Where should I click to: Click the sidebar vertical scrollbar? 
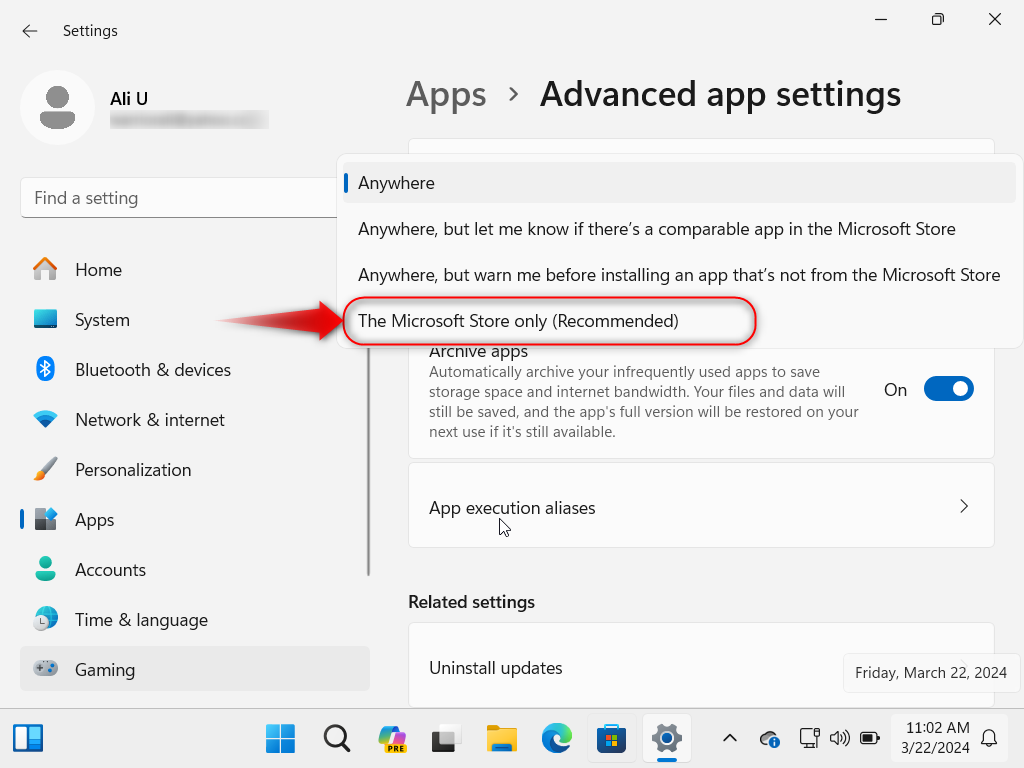coord(368,460)
